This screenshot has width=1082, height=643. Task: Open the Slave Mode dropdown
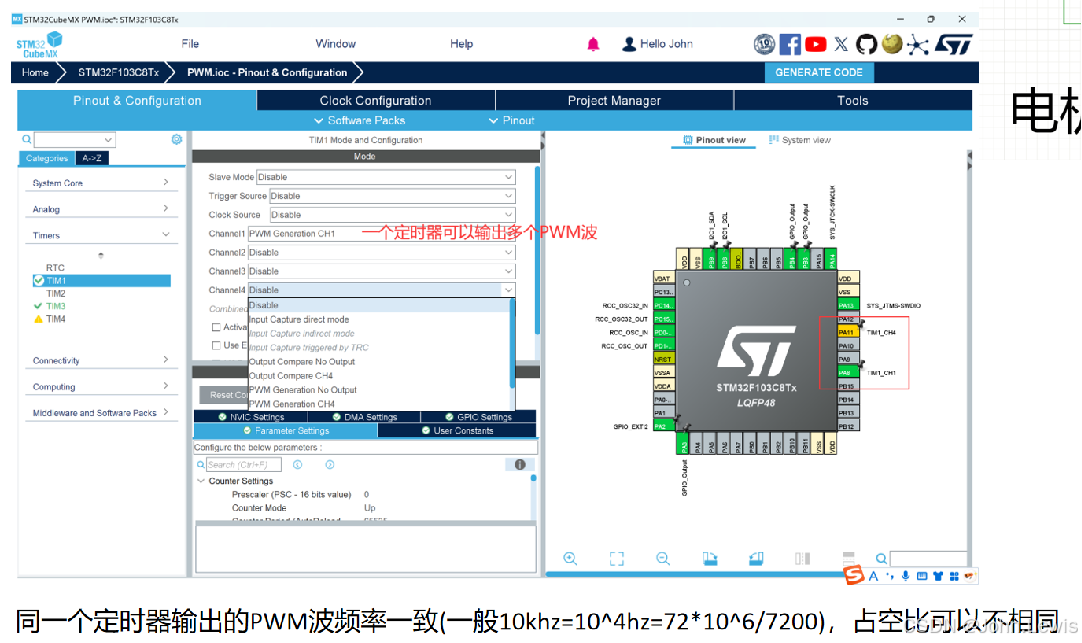(x=386, y=177)
